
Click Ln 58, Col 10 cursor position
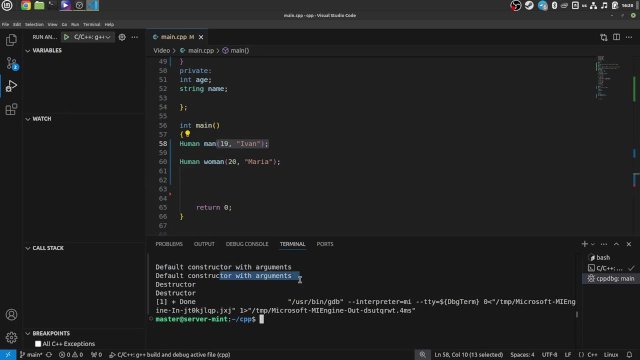tap(469, 355)
